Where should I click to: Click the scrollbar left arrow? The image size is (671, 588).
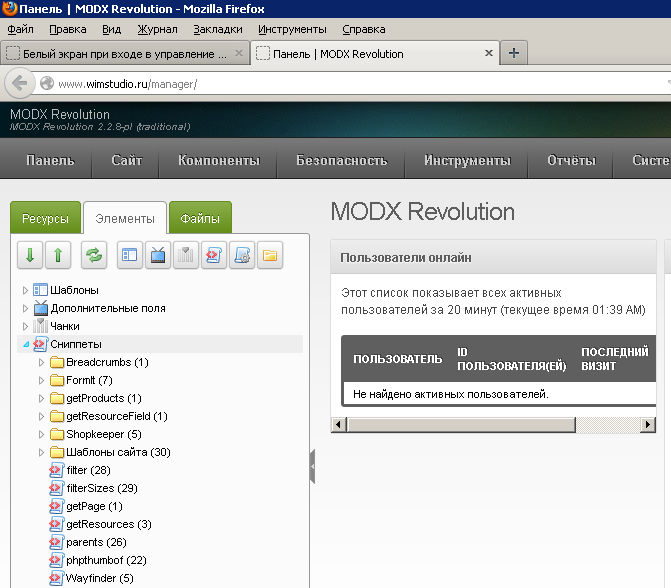339,425
